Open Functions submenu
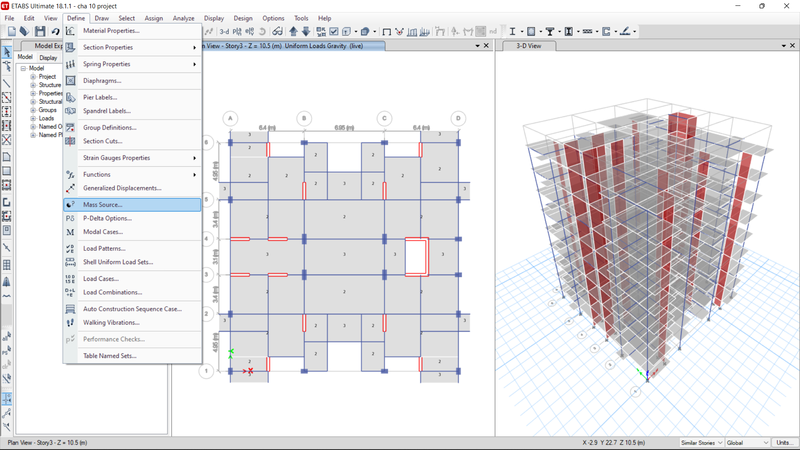The image size is (800, 450). coord(133,174)
